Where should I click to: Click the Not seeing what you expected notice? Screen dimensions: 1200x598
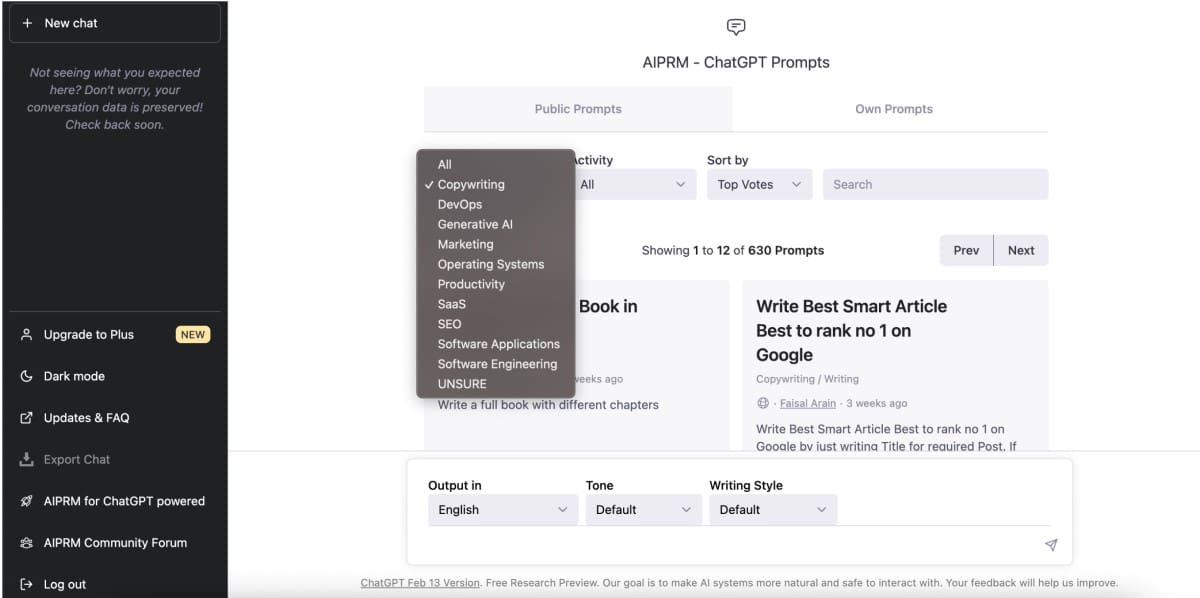click(x=115, y=99)
